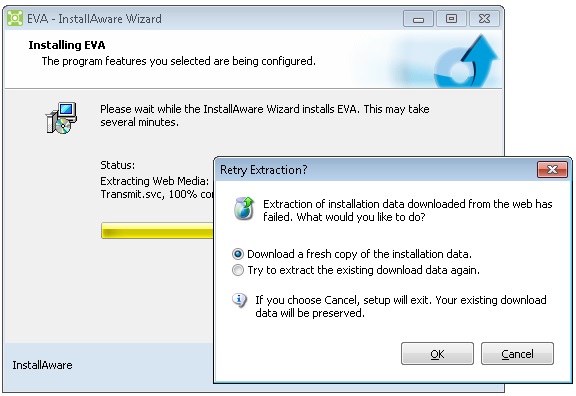Click the 'Installing EVA' heading text
Viewport: 576px width, 396px height.
click(67, 45)
